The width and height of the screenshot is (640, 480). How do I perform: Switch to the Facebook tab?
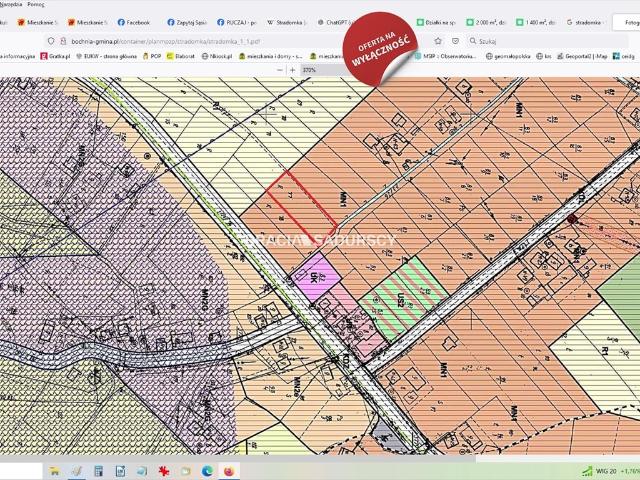click(x=135, y=21)
